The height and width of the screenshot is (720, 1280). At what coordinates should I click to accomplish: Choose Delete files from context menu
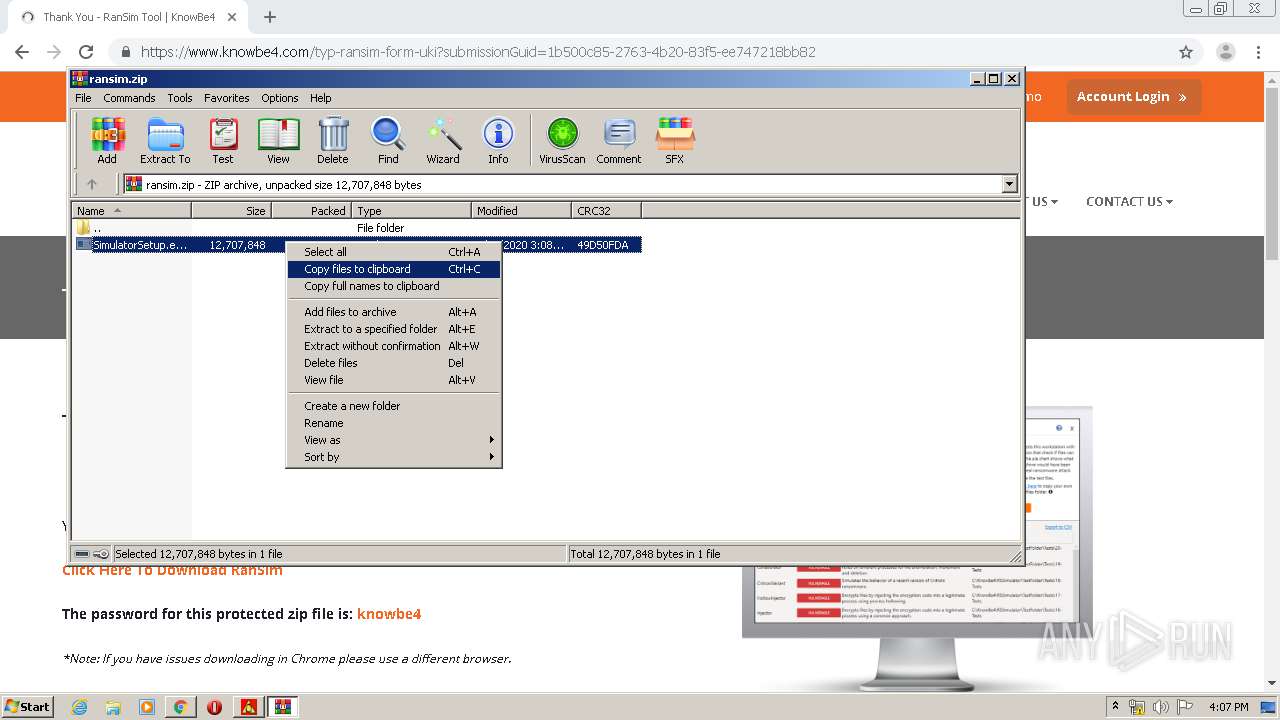click(x=393, y=363)
